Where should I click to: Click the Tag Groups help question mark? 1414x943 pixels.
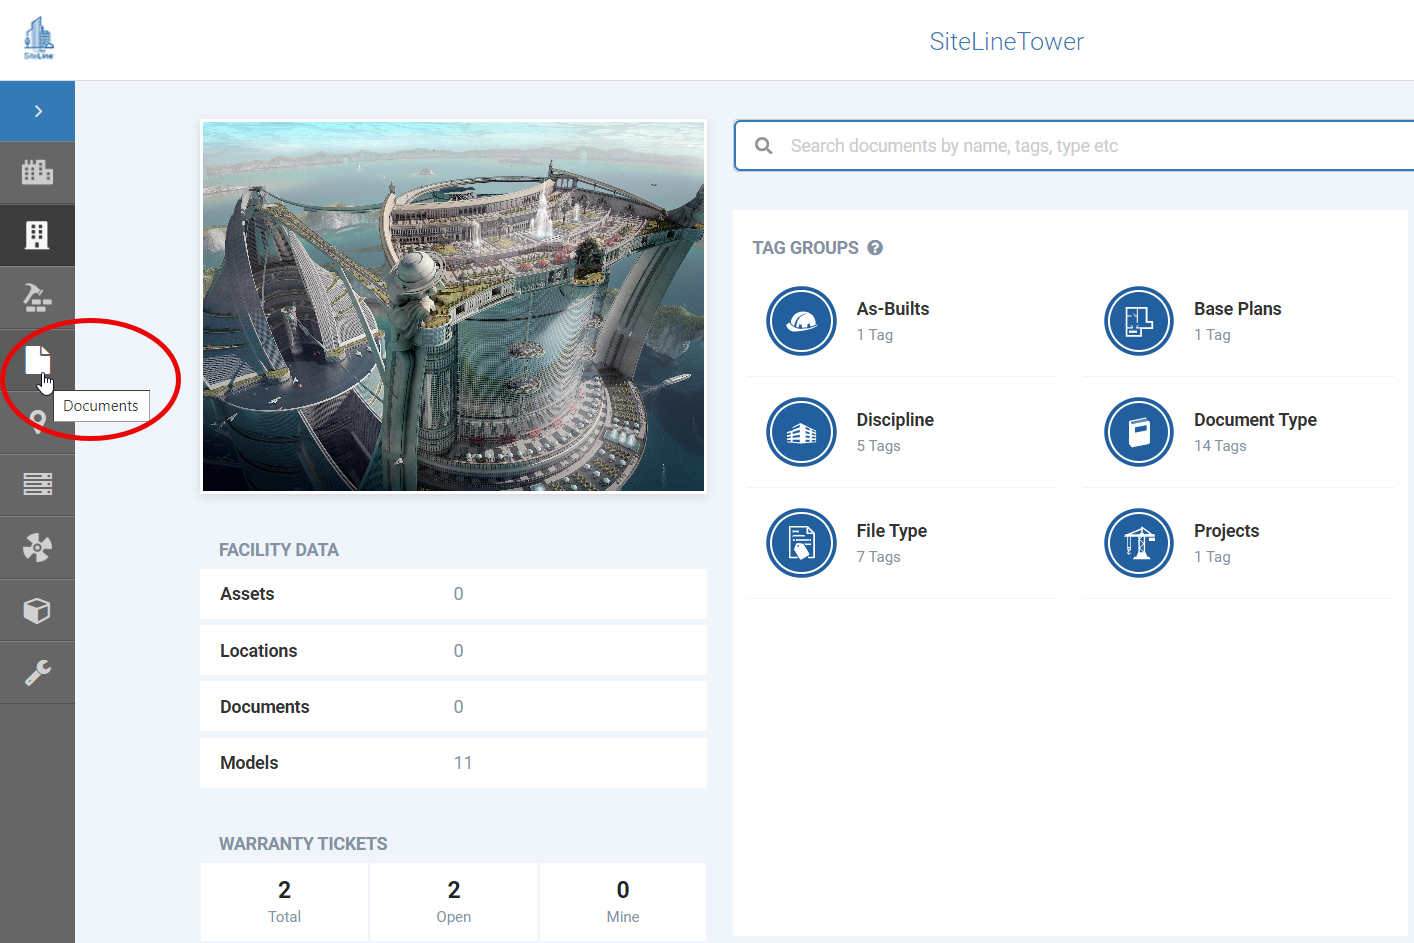click(875, 248)
